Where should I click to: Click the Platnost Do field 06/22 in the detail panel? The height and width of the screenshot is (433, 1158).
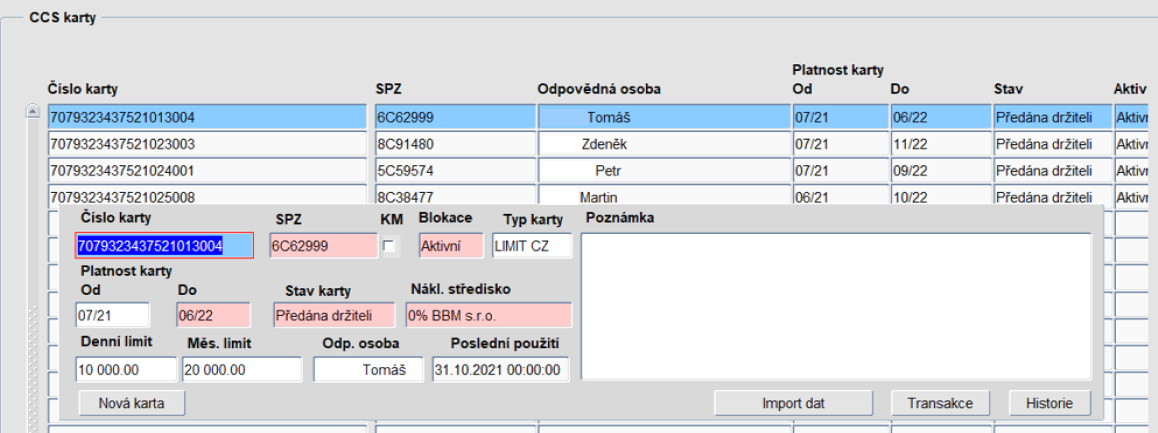click(213, 316)
